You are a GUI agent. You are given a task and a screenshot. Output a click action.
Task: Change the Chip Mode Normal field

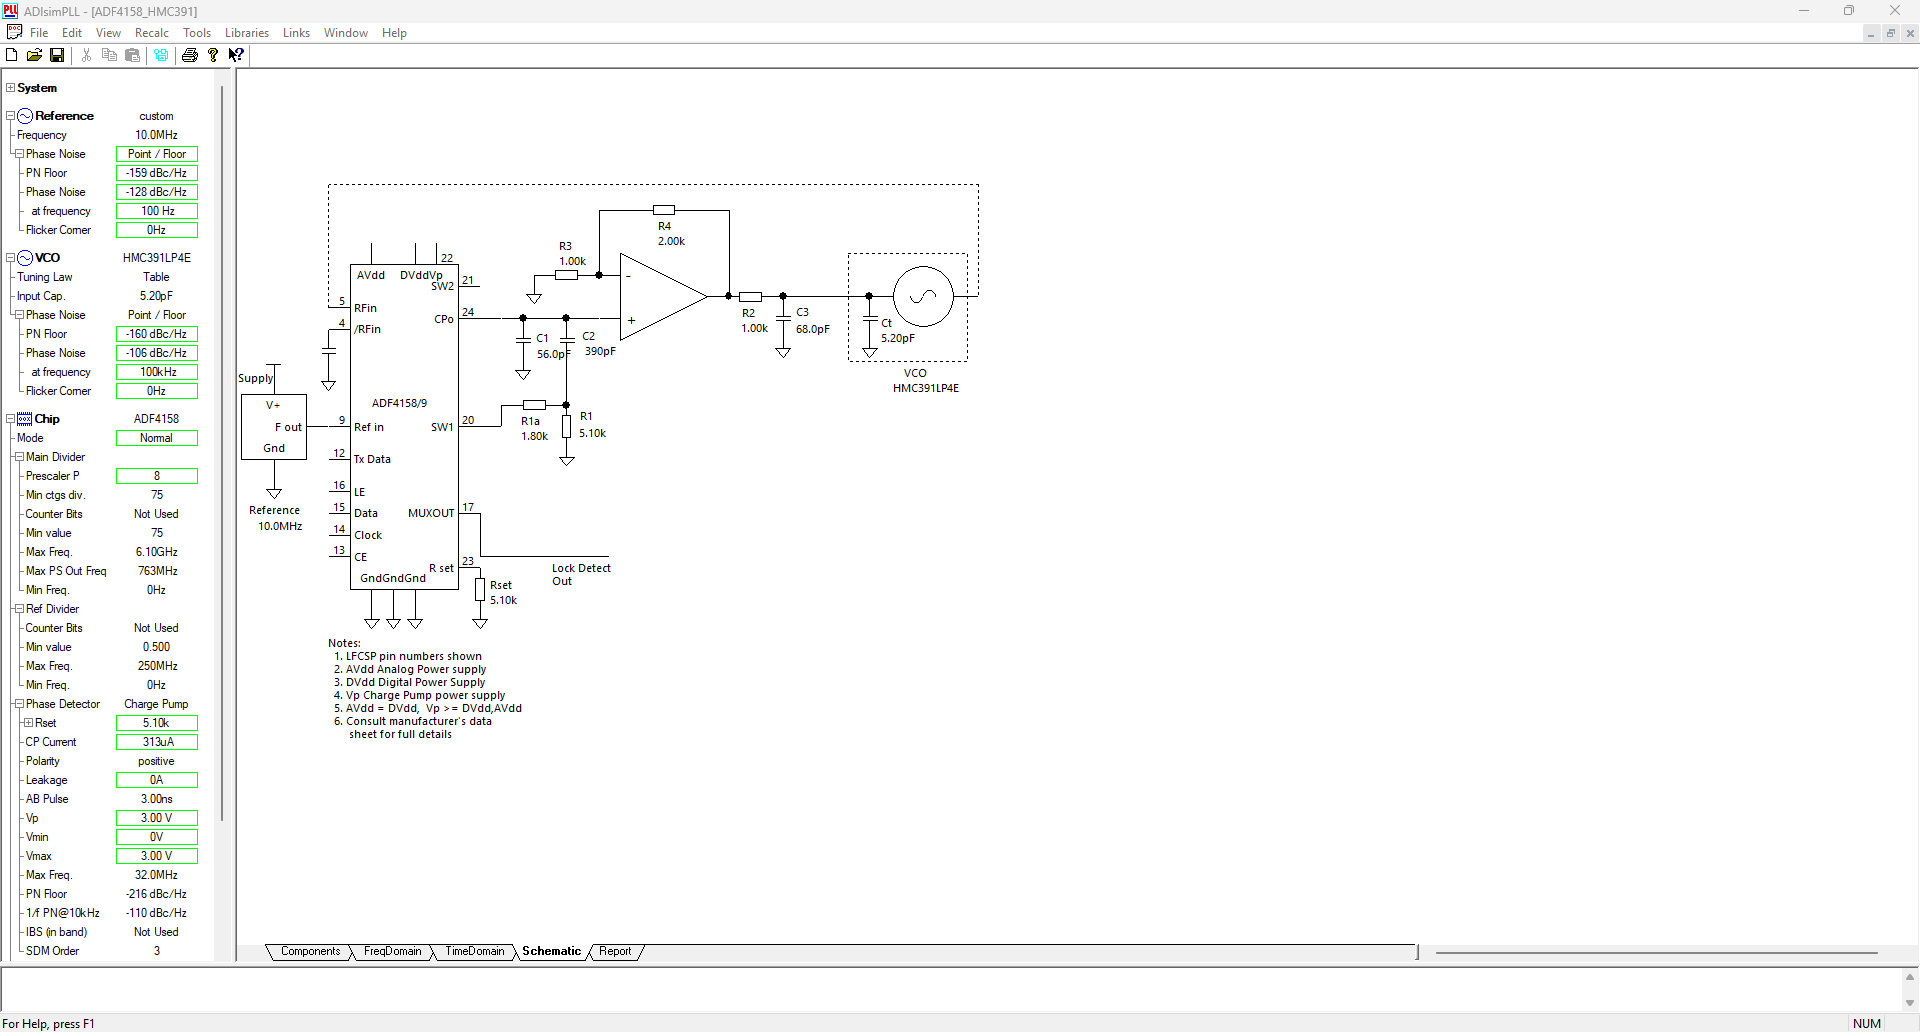click(x=157, y=438)
